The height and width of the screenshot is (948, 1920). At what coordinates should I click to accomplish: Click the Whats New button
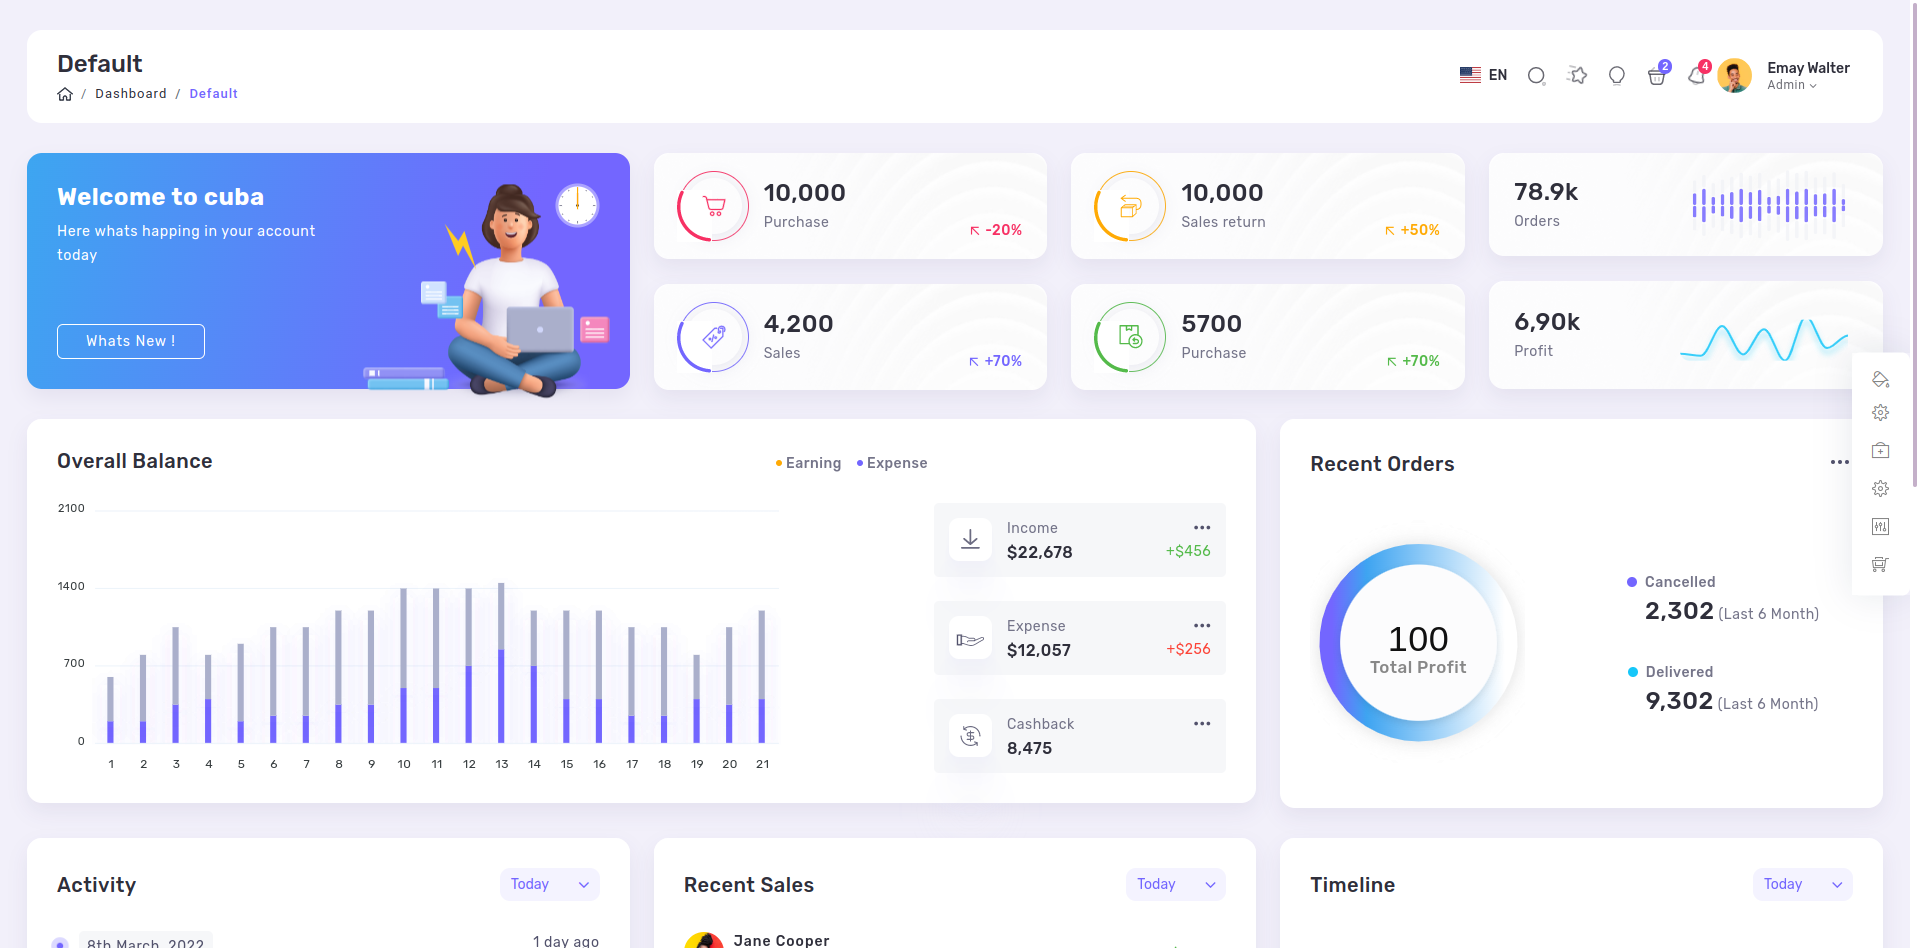(x=130, y=341)
